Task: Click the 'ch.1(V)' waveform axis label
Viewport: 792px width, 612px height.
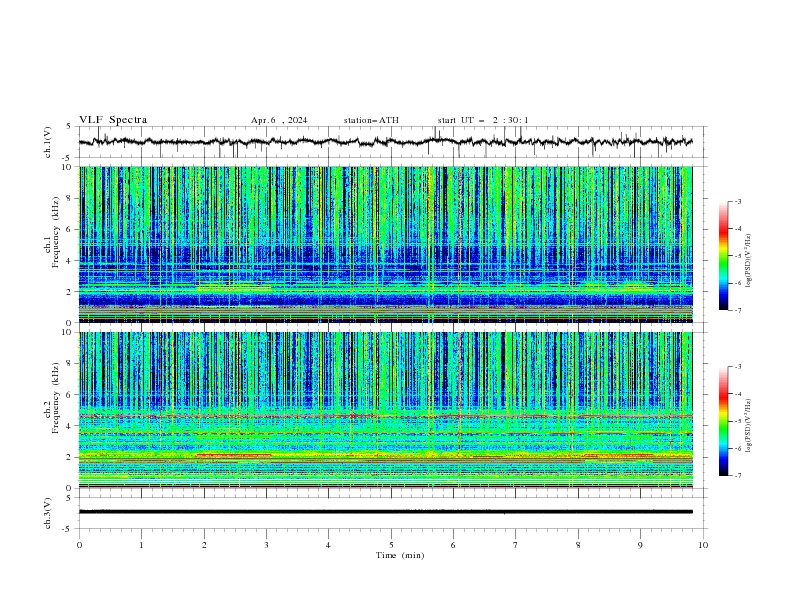Action: 48,142
